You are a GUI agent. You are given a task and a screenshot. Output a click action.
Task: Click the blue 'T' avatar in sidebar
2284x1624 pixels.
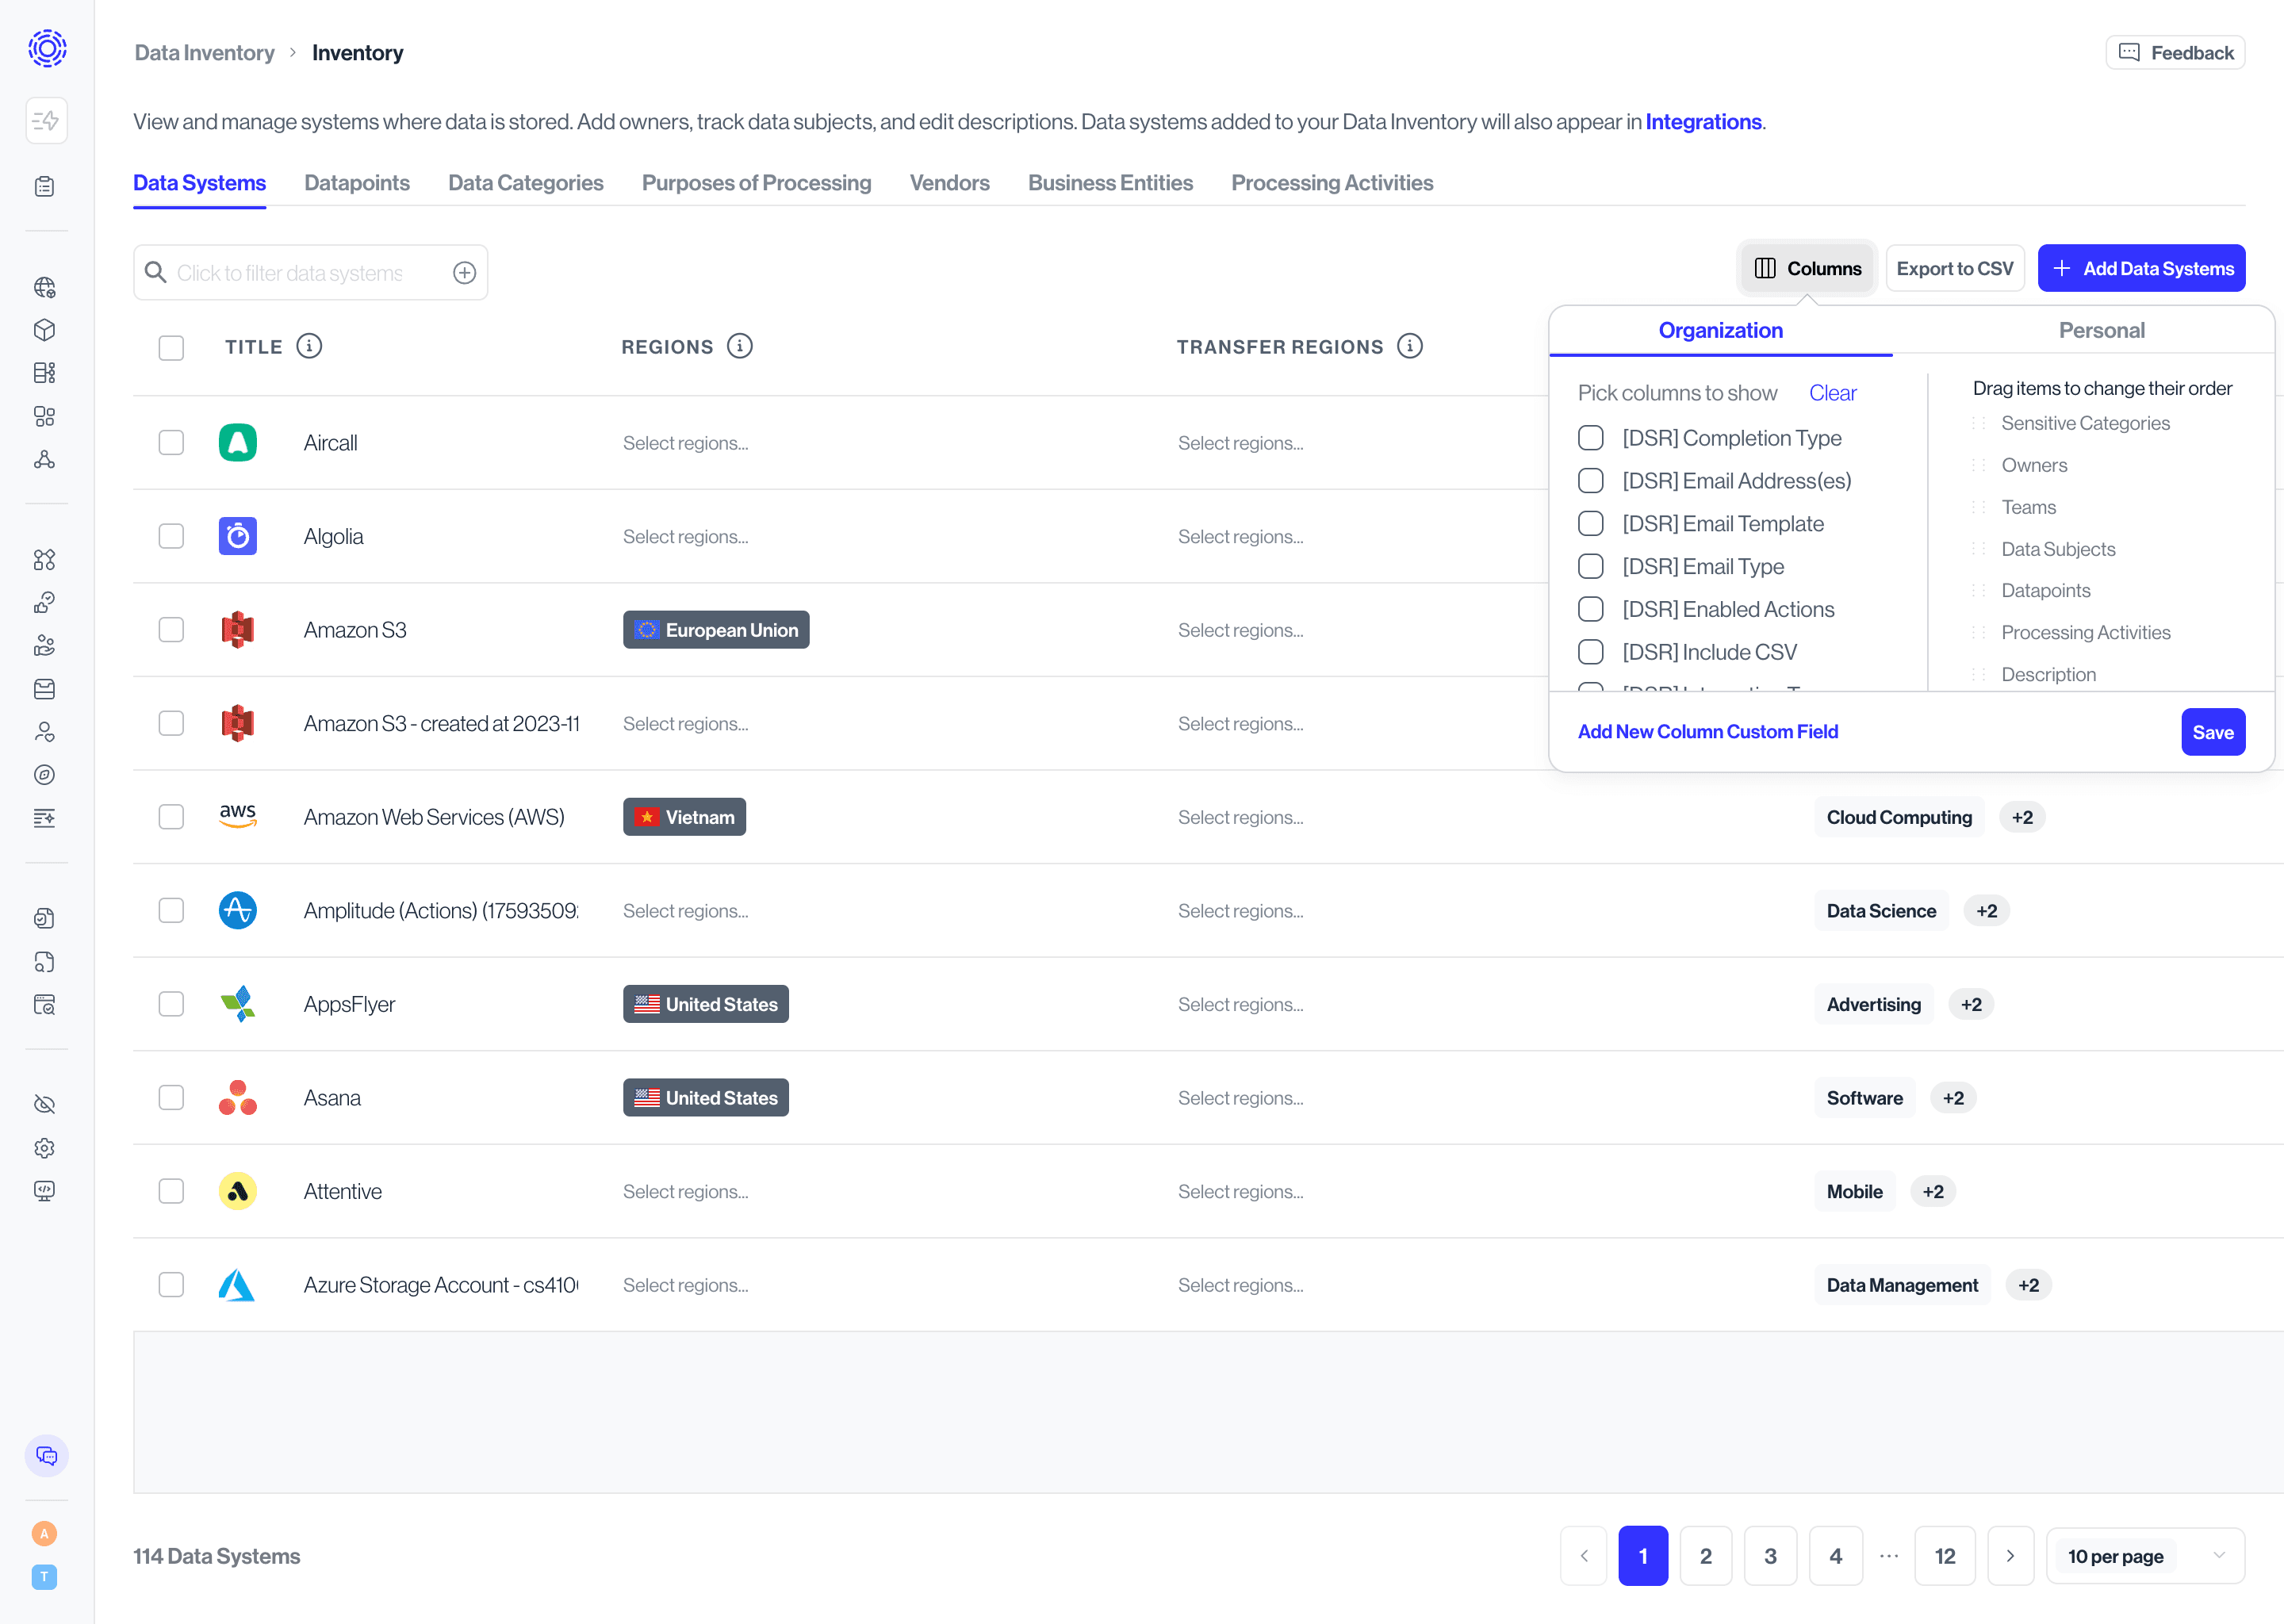(x=44, y=1577)
